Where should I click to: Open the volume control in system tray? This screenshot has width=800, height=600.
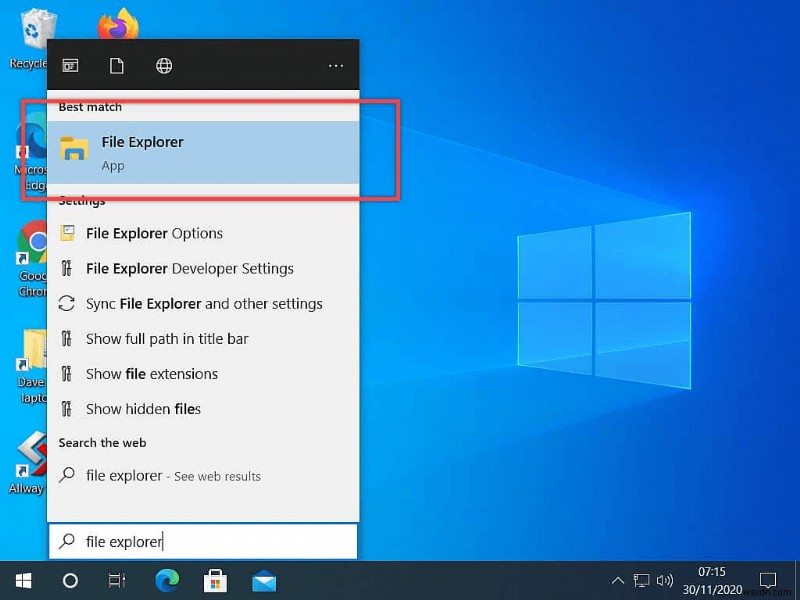click(664, 580)
